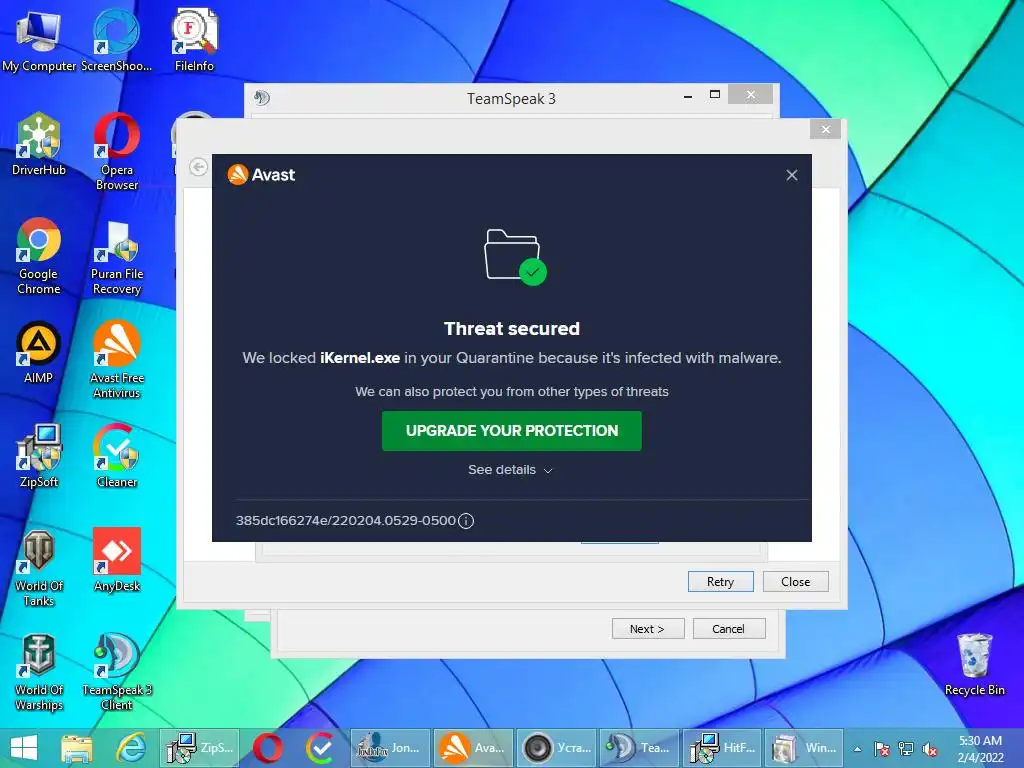This screenshot has height=768, width=1024.
Task: Open the DriverHub desktop icon
Action: (x=39, y=144)
